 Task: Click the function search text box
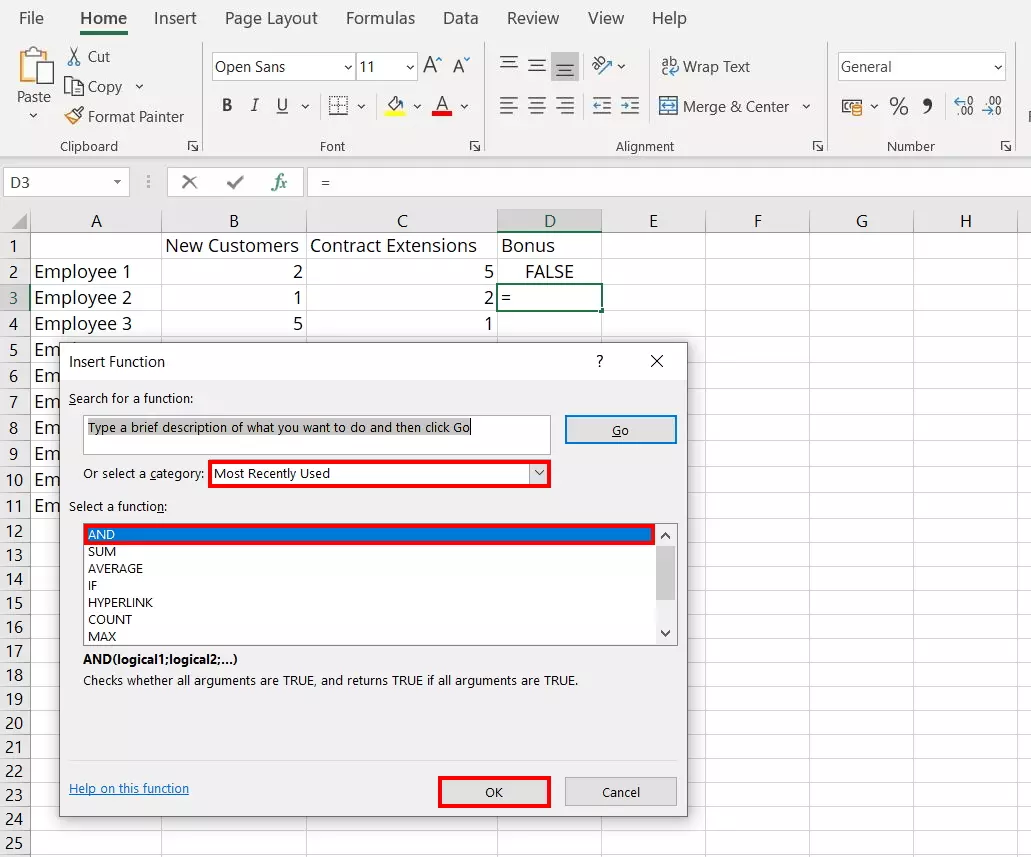[x=317, y=434]
